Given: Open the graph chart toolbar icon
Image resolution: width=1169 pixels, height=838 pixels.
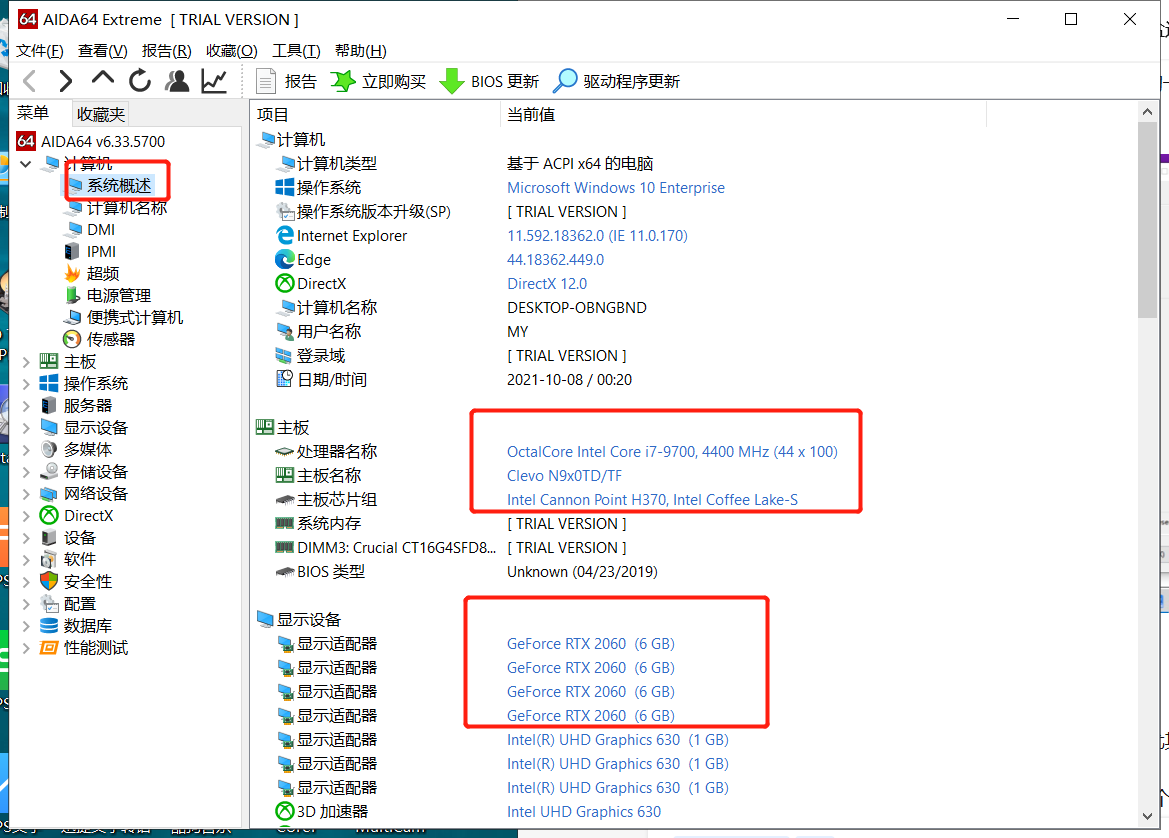Looking at the screenshot, I should 214,81.
